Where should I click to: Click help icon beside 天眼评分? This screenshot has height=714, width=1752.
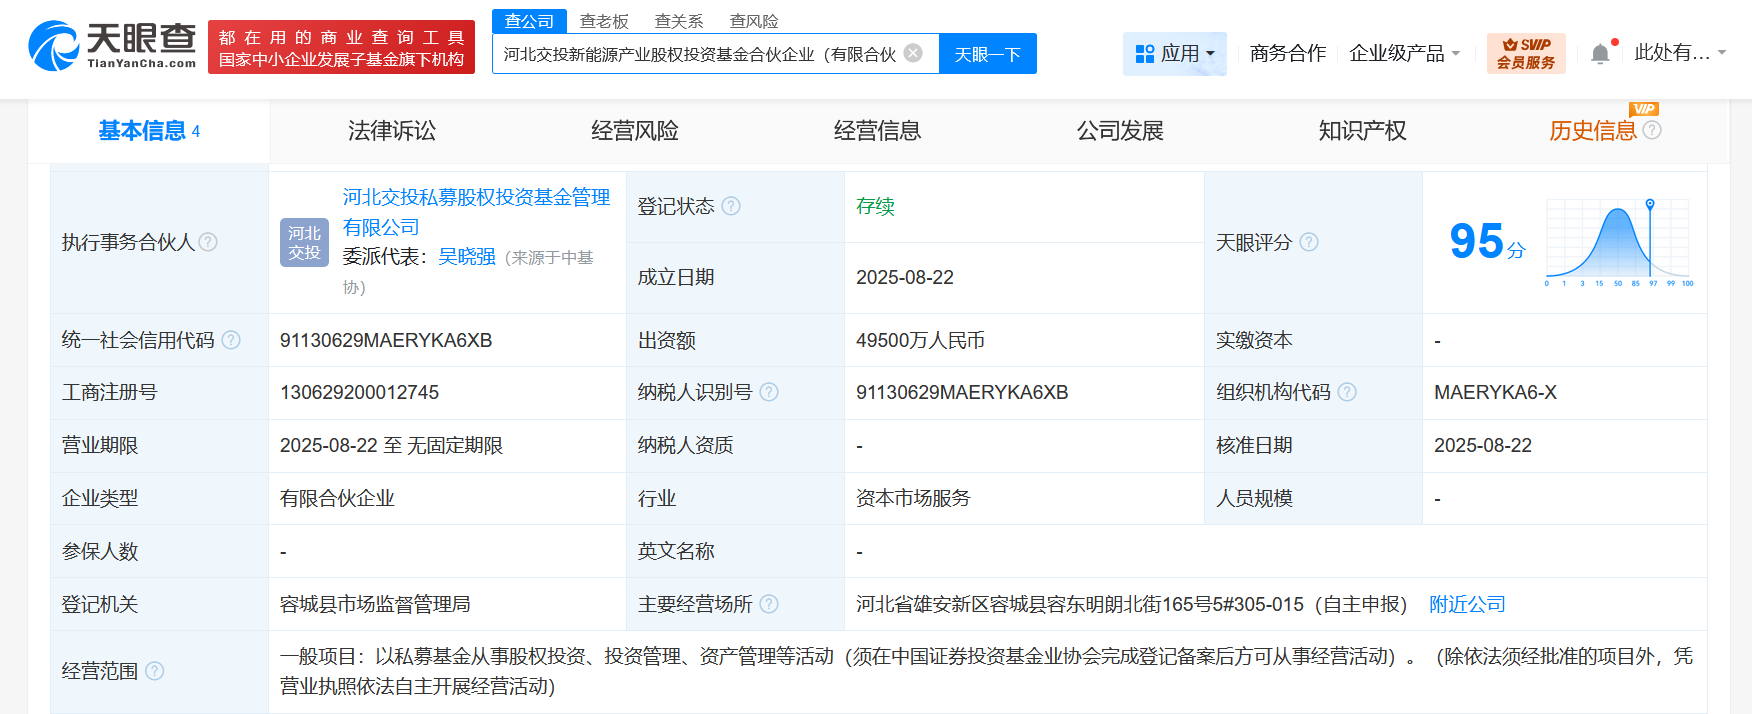pos(1309,242)
